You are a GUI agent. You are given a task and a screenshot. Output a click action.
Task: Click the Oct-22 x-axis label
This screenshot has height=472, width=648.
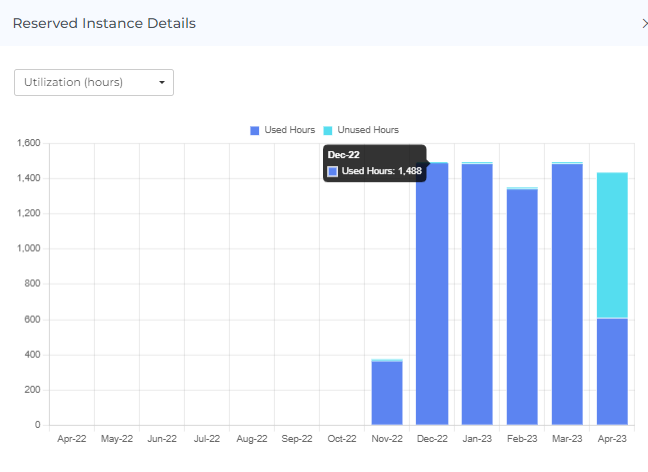pos(342,438)
